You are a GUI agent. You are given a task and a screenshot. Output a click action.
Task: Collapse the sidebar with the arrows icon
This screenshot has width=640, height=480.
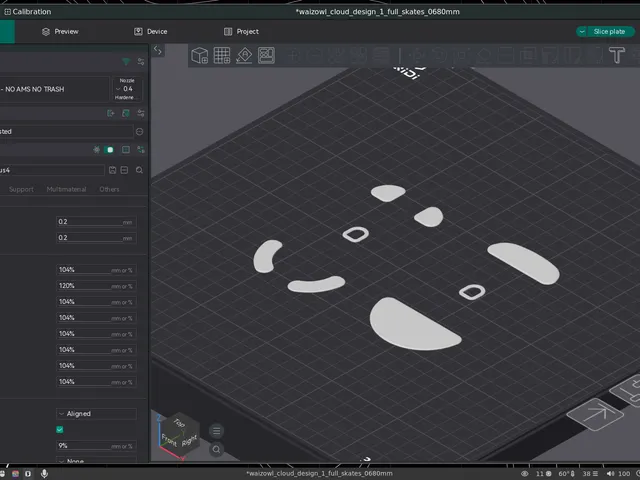point(158,51)
